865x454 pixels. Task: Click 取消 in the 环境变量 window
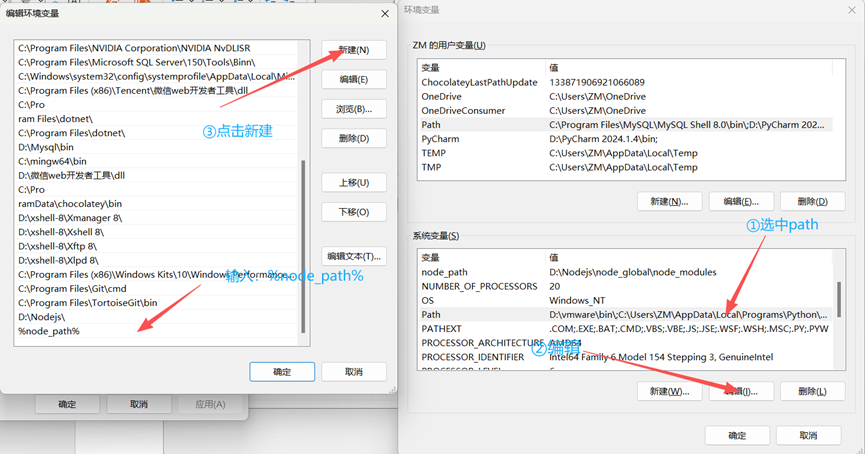[x=808, y=435]
